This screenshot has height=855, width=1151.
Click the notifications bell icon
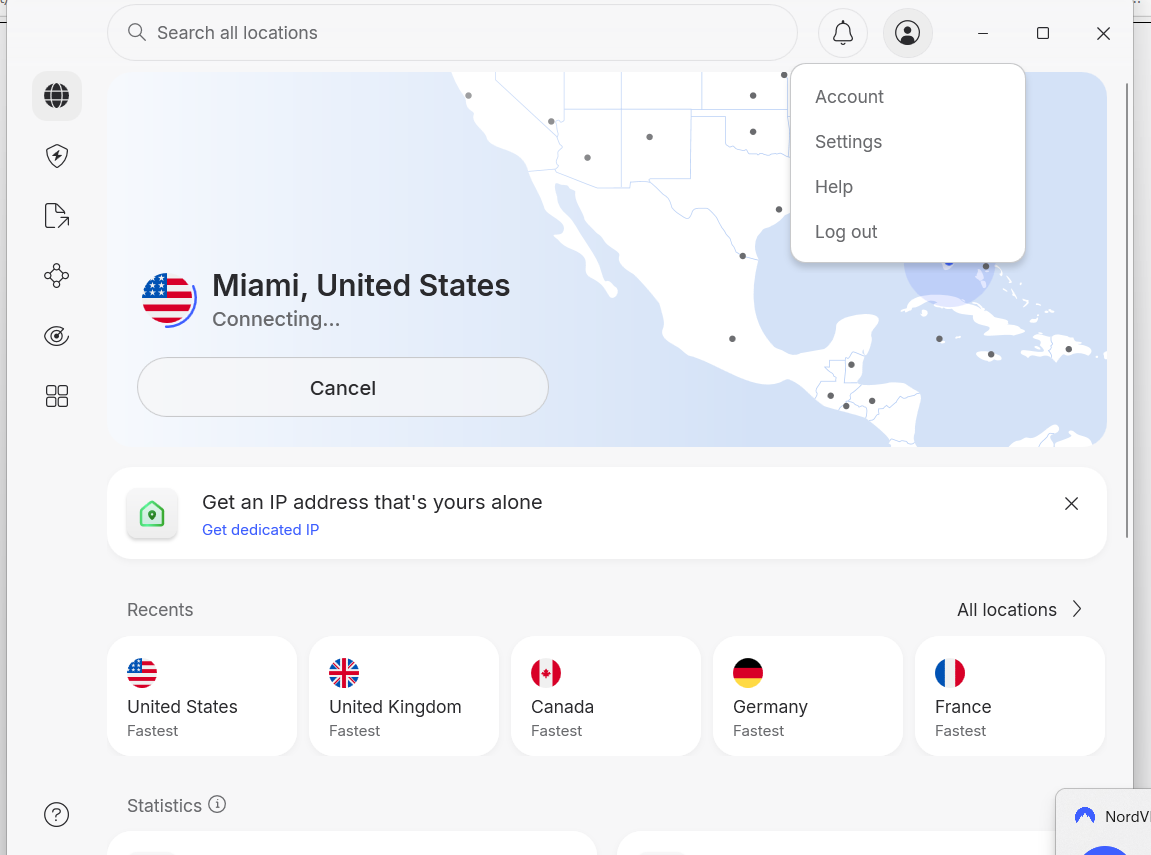click(843, 33)
